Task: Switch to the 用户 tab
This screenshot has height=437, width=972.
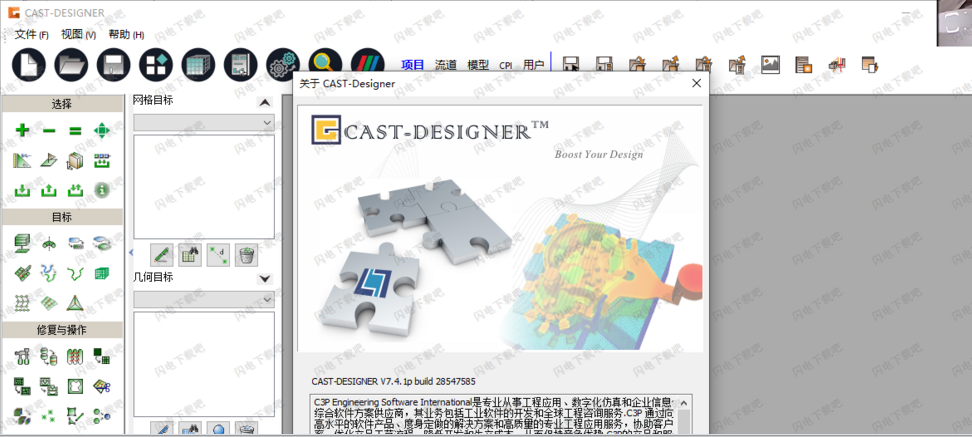Action: coord(533,64)
